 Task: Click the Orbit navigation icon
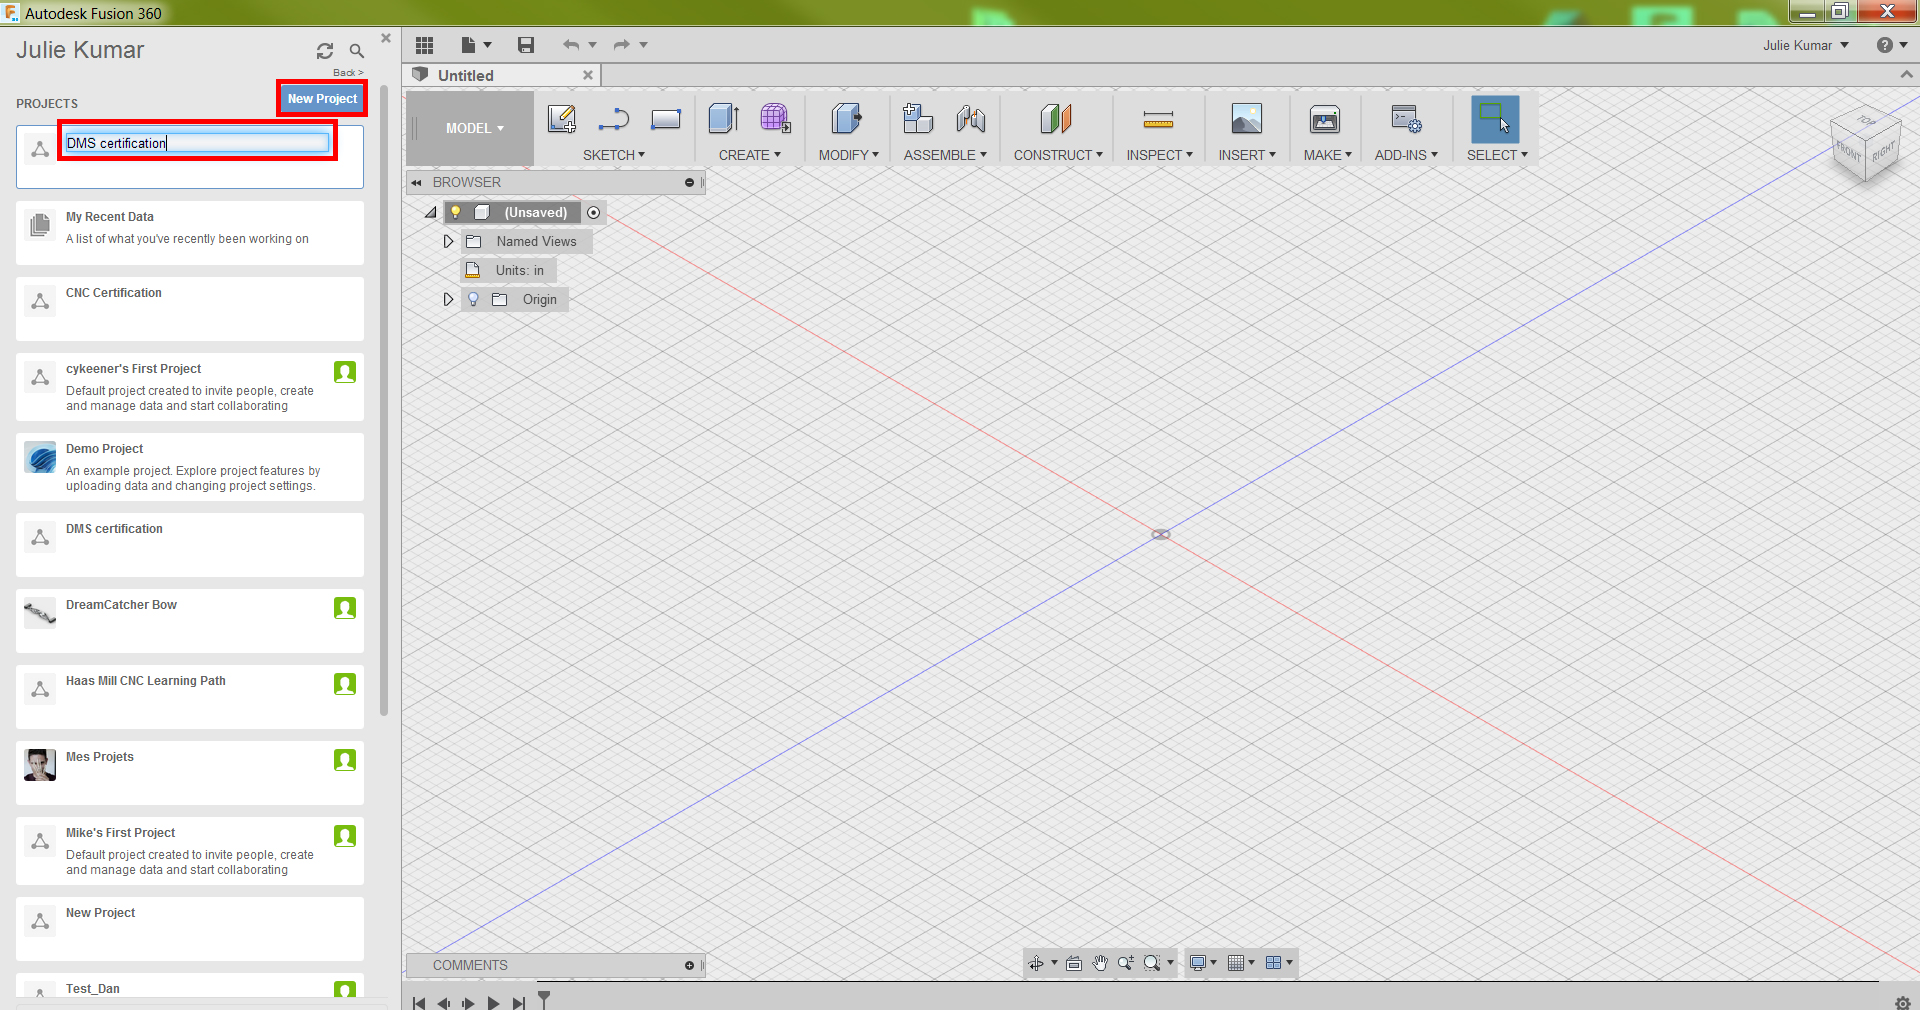pyautogui.click(x=1036, y=963)
